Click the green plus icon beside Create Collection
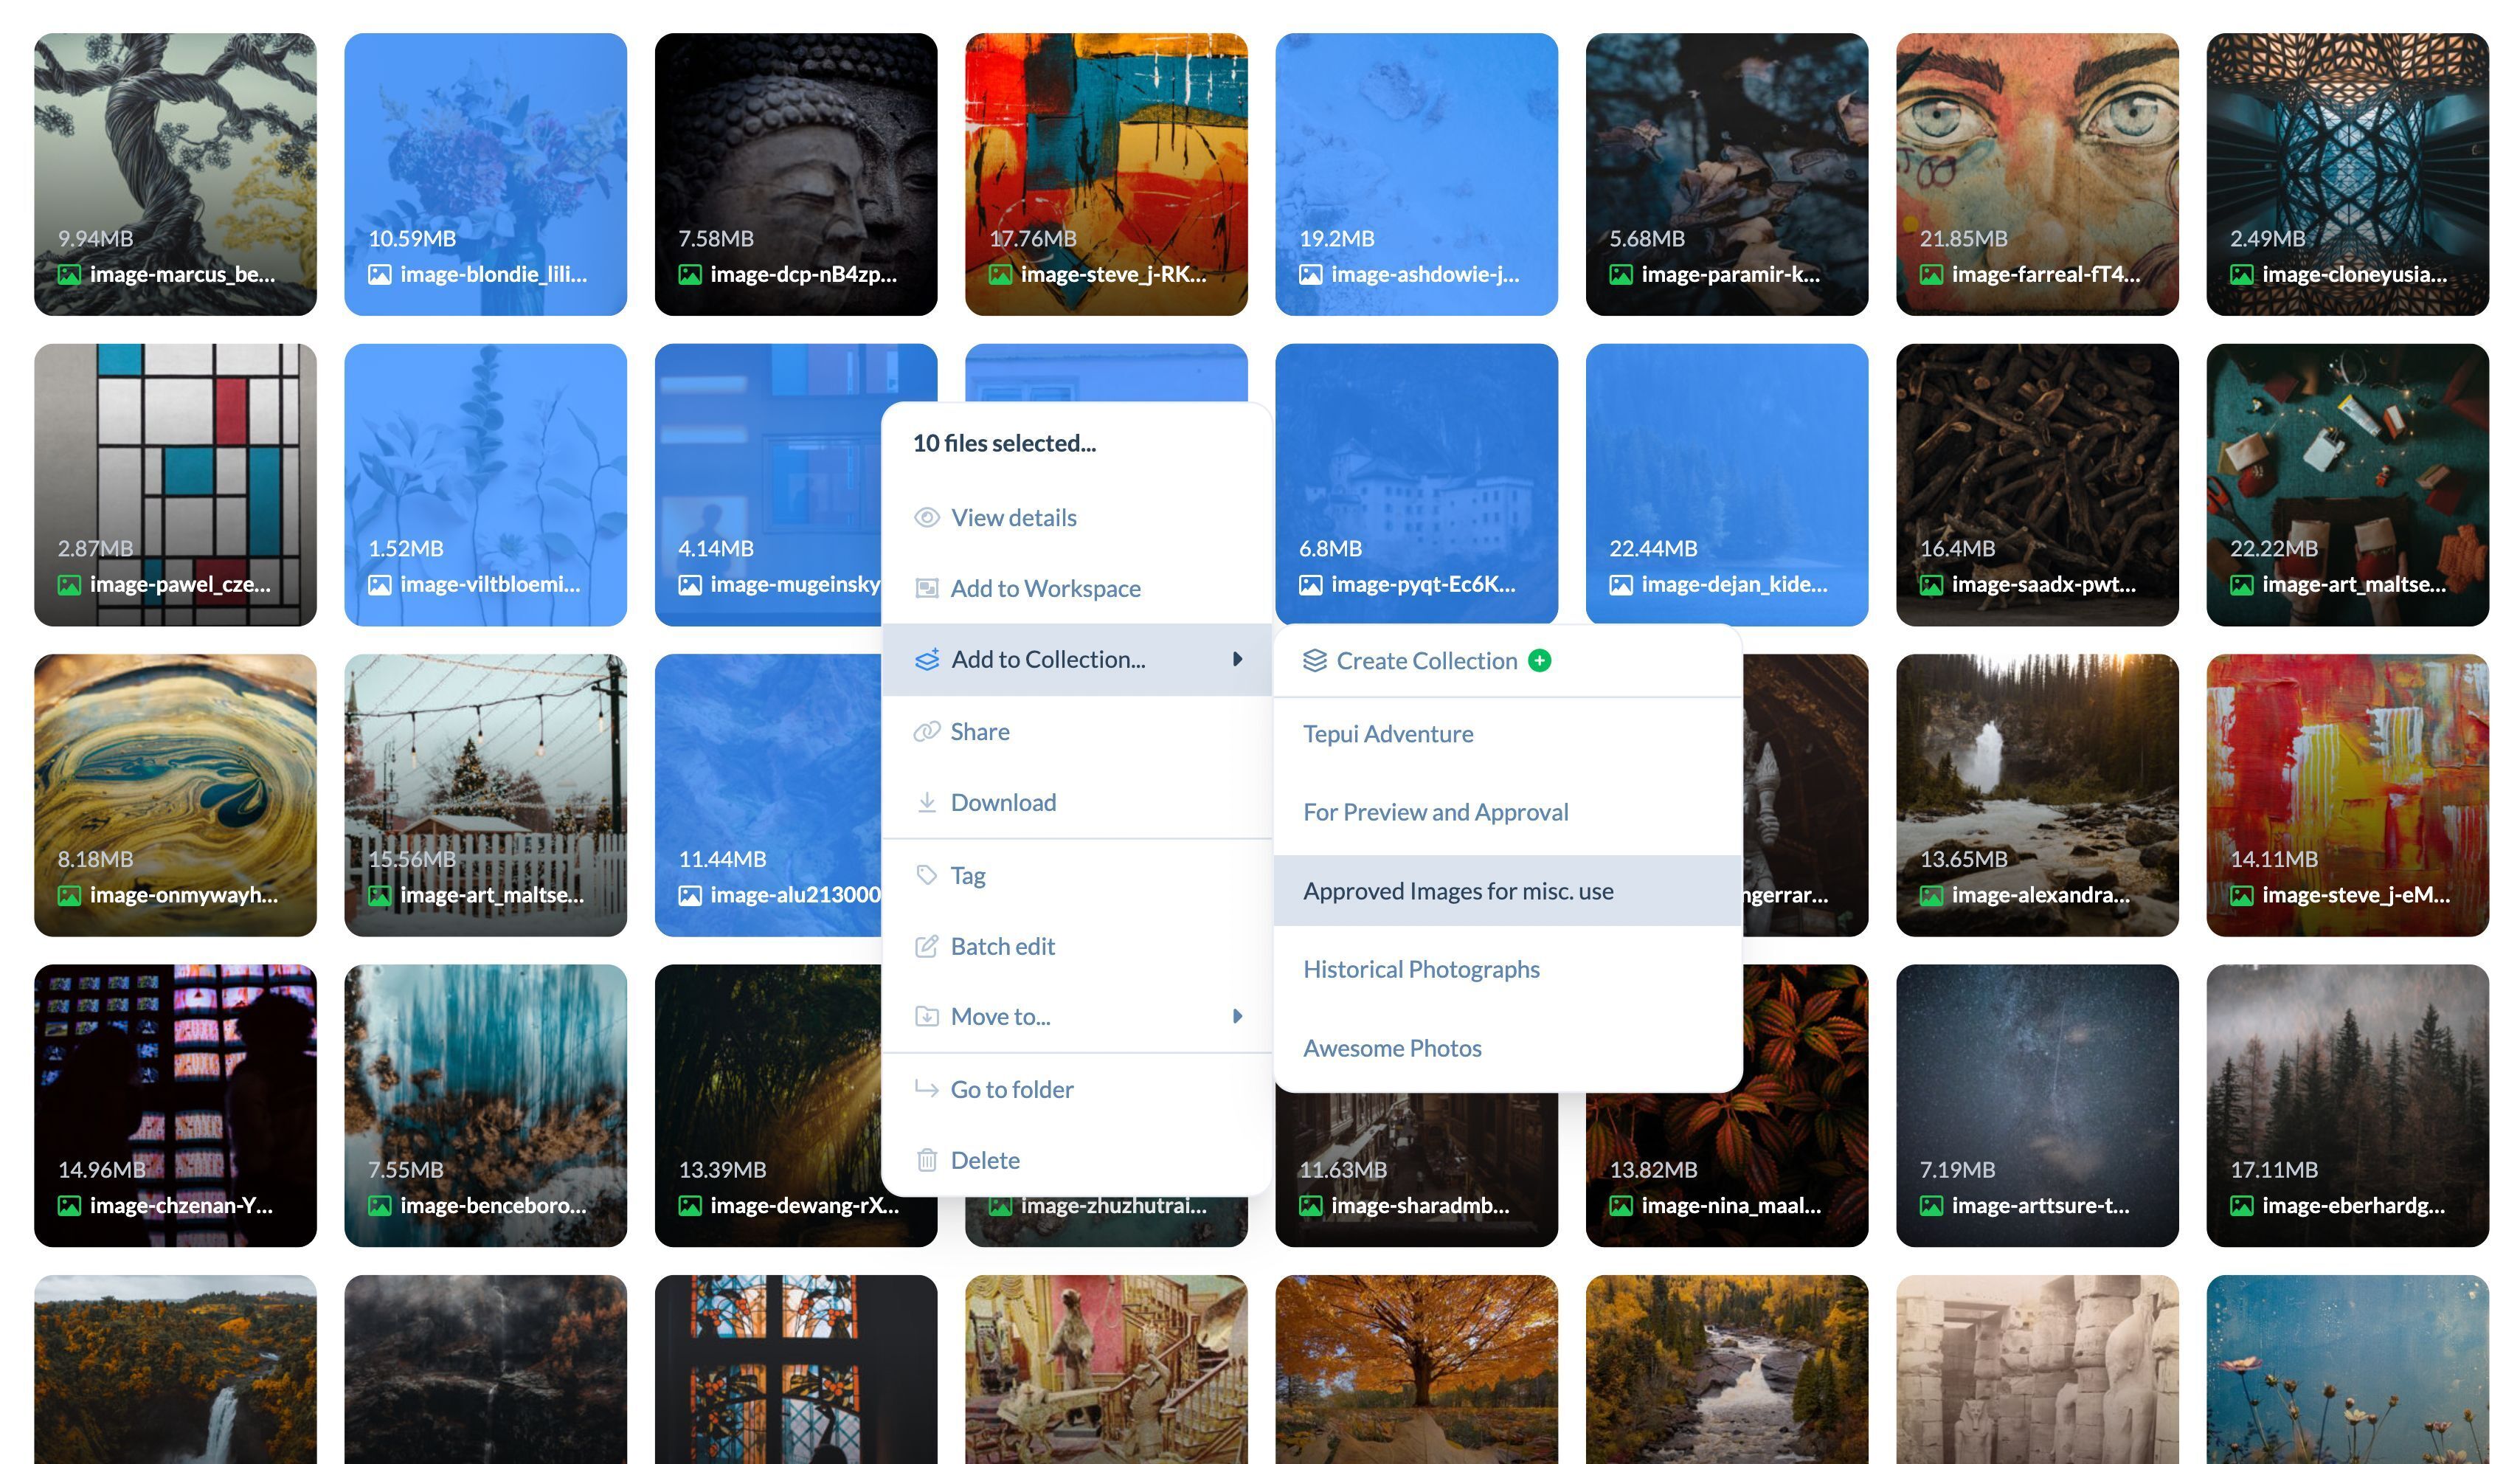Screen dimensions: 2520x1464 pyautogui.click(x=1540, y=660)
